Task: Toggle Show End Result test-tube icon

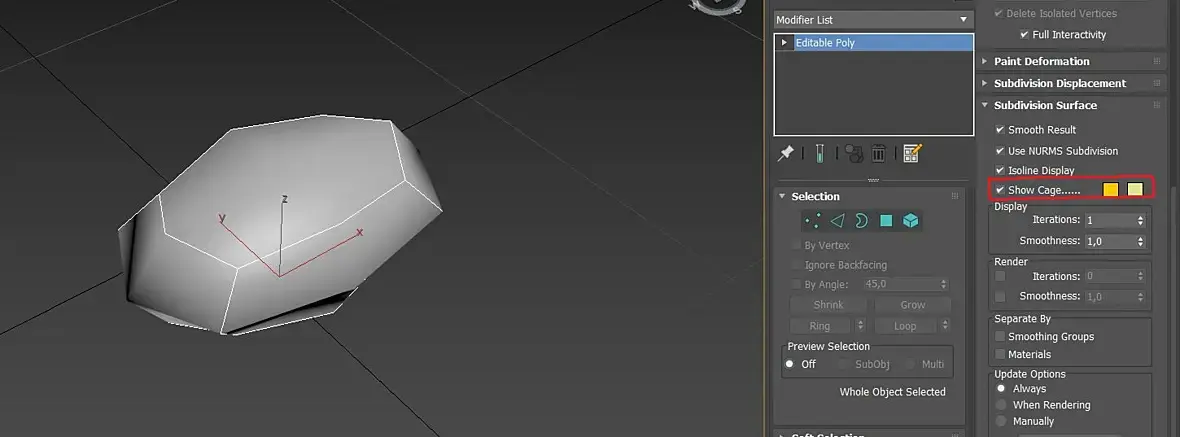Action: [820, 153]
